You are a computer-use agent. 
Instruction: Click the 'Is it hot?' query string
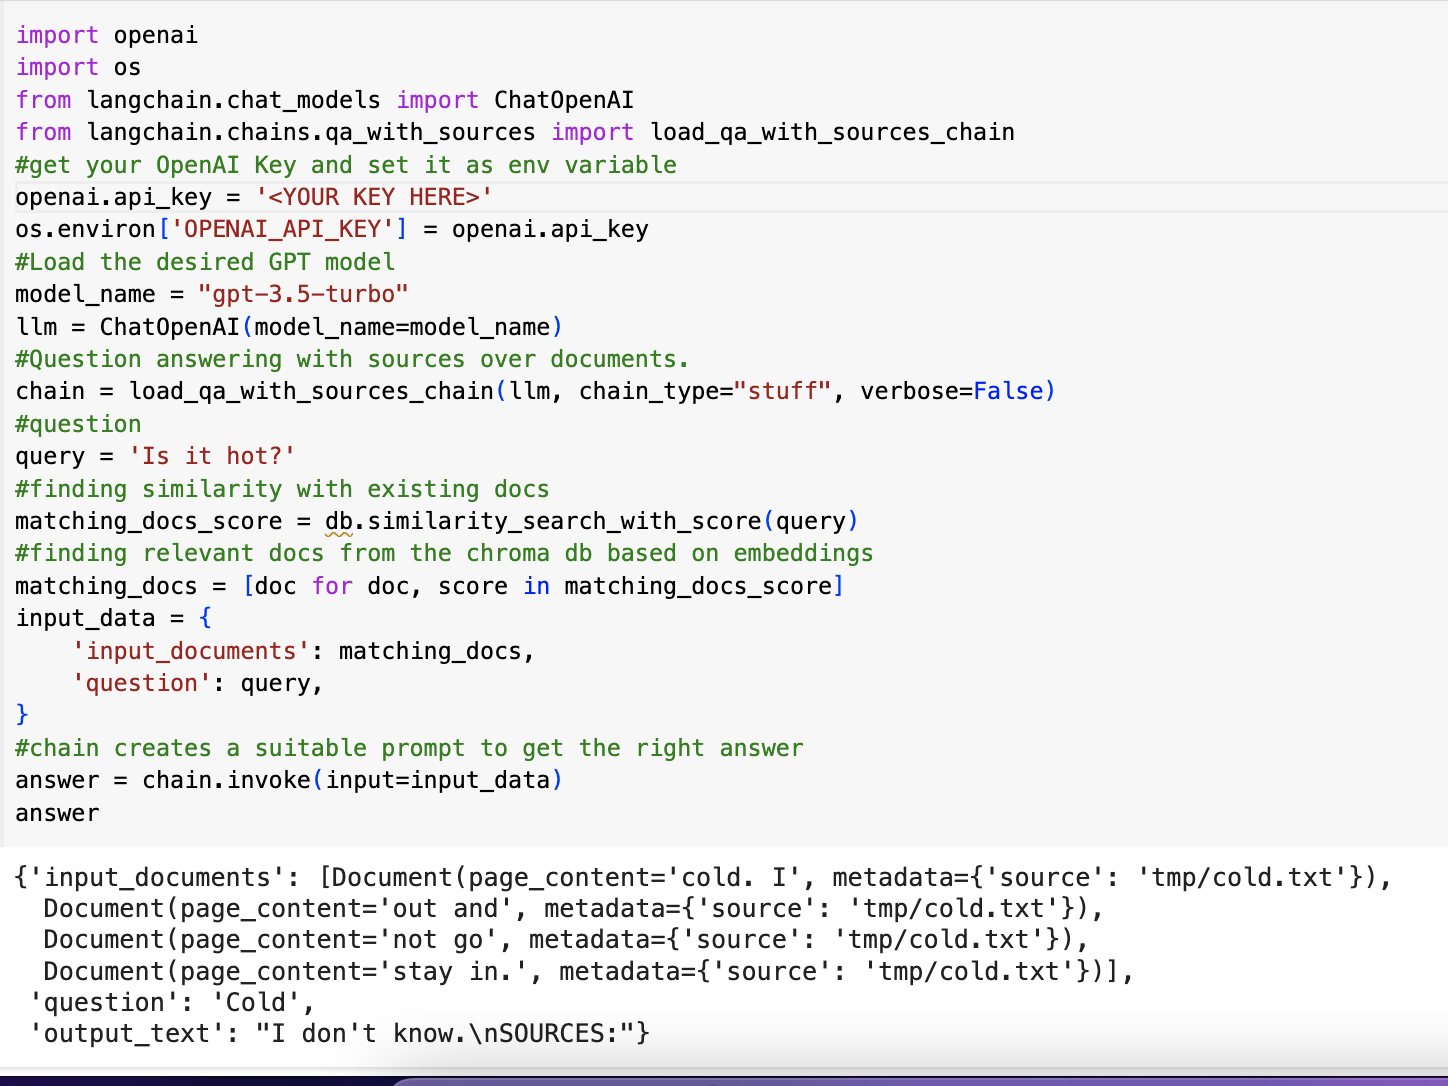(x=212, y=456)
